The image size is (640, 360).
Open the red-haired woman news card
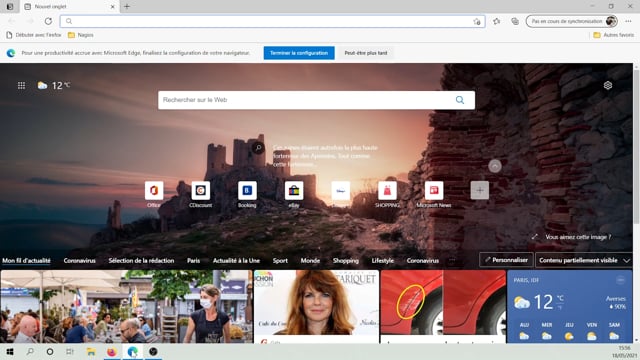(316, 306)
